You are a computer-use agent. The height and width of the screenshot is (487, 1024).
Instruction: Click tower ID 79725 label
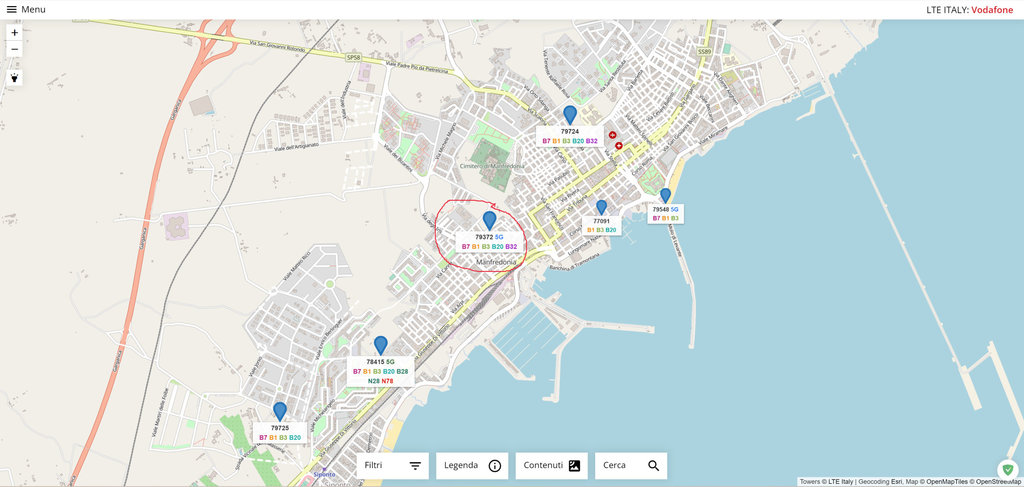coord(280,428)
